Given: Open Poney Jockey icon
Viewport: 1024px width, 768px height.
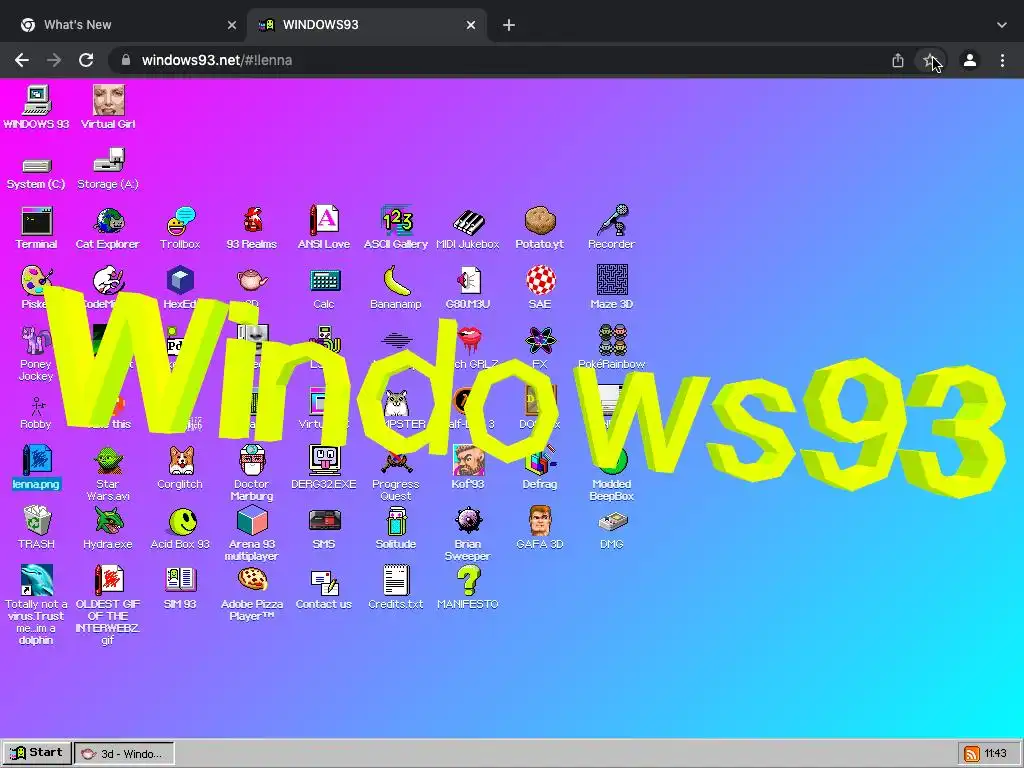Looking at the screenshot, I should [36, 354].
